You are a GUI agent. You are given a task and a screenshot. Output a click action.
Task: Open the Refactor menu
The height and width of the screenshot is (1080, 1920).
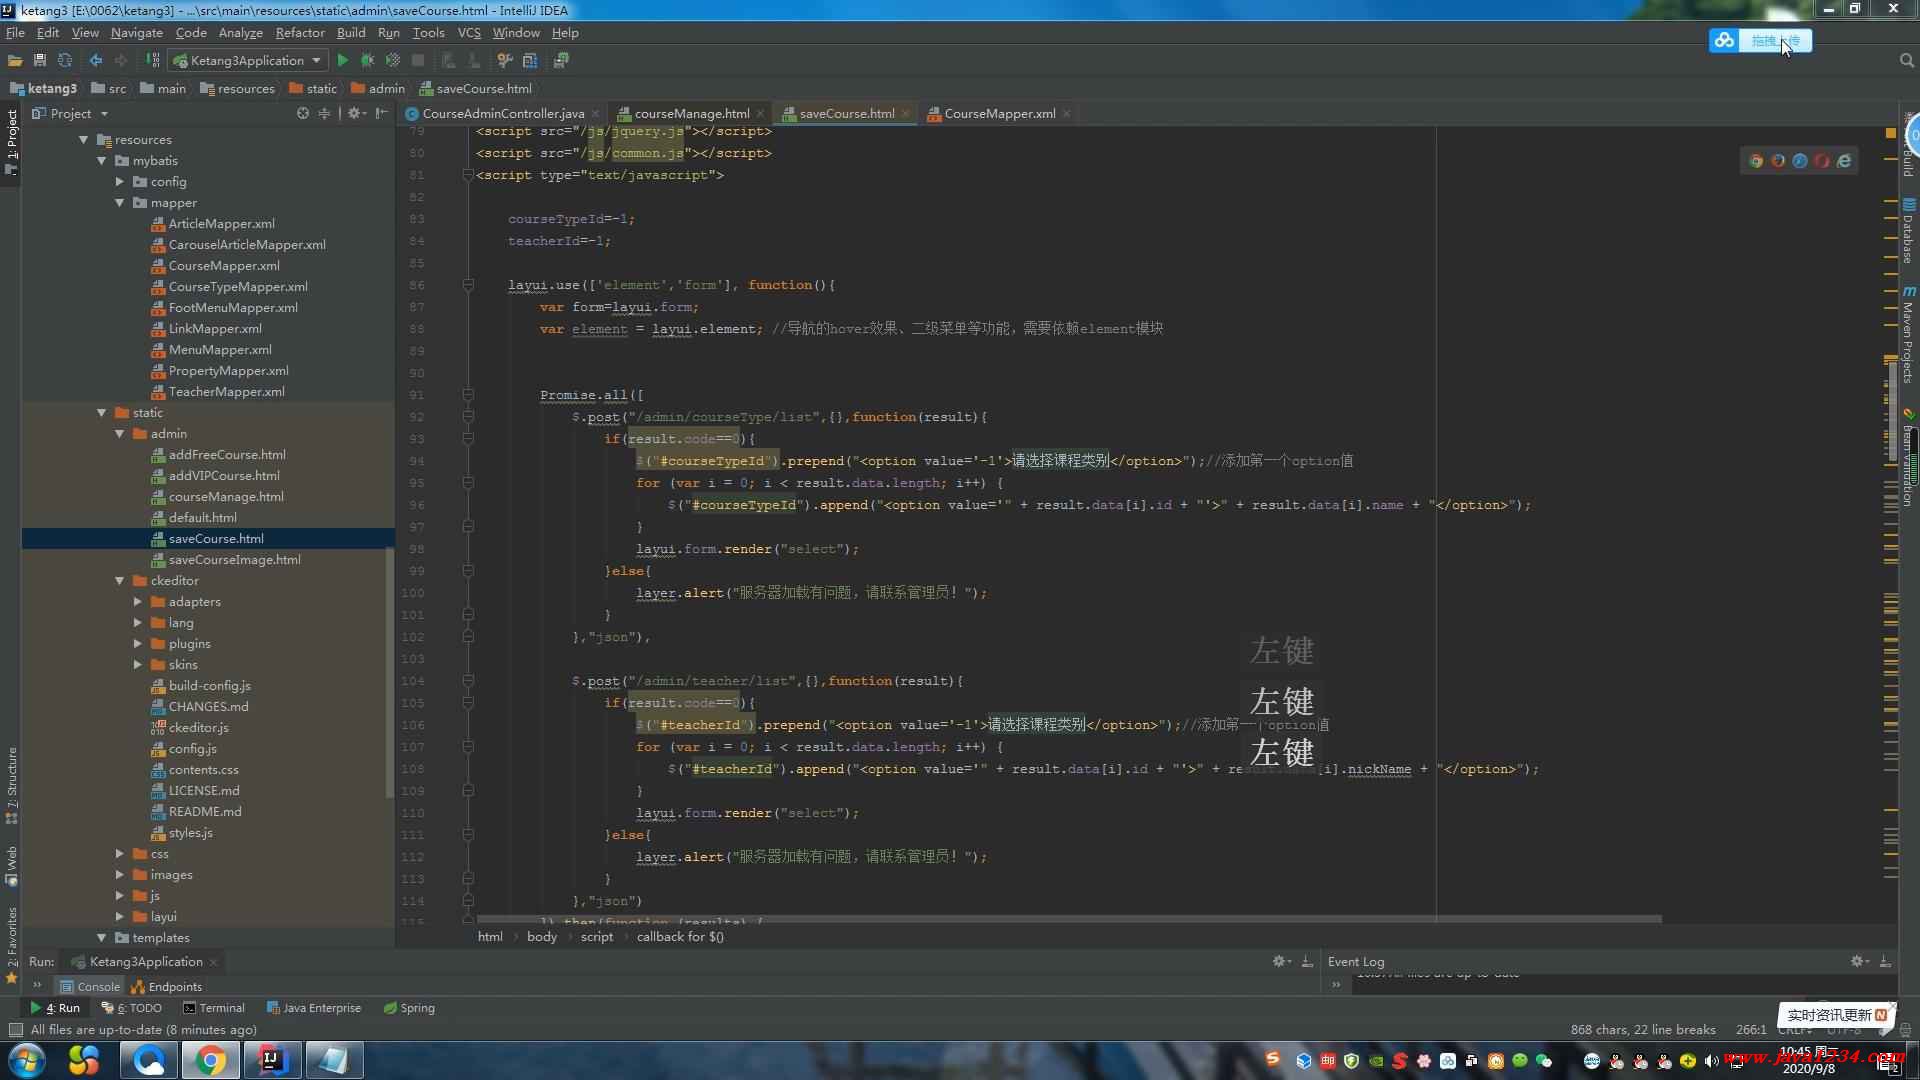[300, 32]
